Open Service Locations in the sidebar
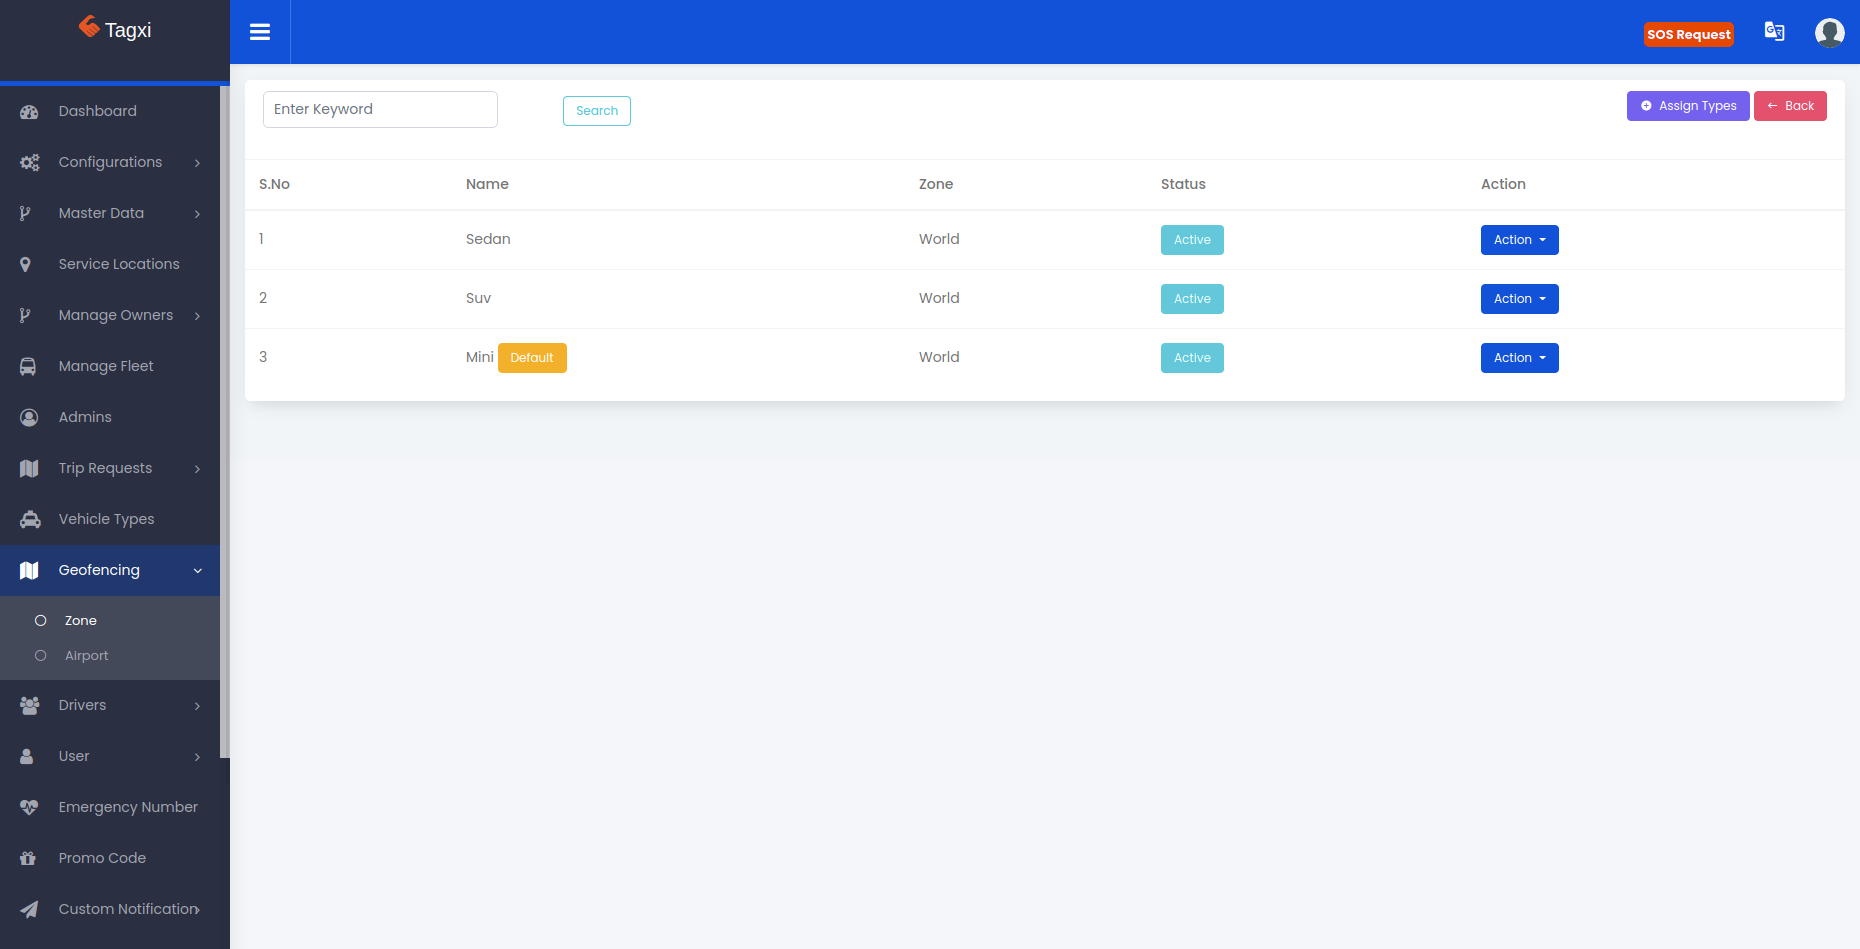The height and width of the screenshot is (949, 1860). click(118, 265)
